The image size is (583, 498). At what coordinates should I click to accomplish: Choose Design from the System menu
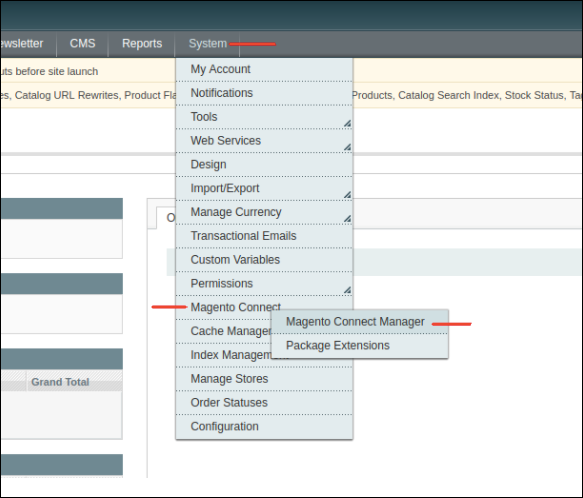coord(264,165)
